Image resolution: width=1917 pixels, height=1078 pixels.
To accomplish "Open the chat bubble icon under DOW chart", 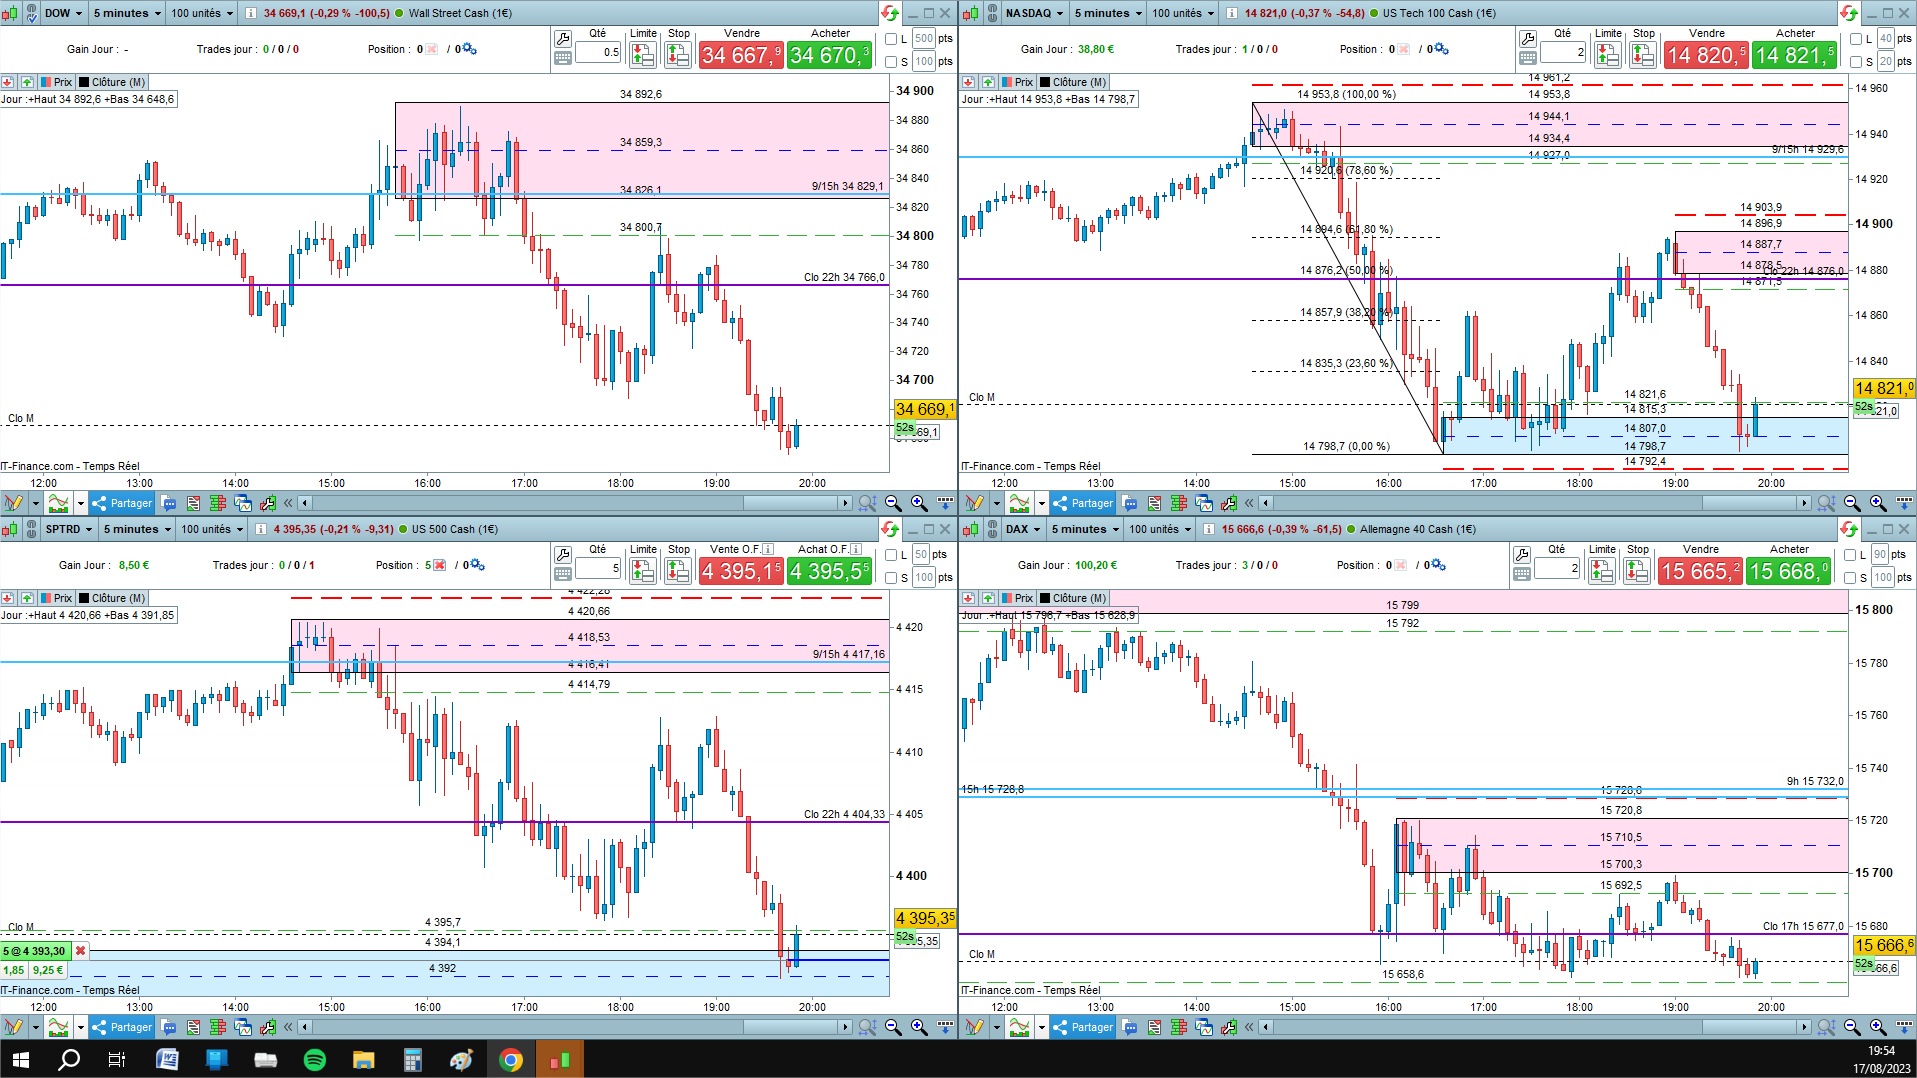I will [x=169, y=503].
